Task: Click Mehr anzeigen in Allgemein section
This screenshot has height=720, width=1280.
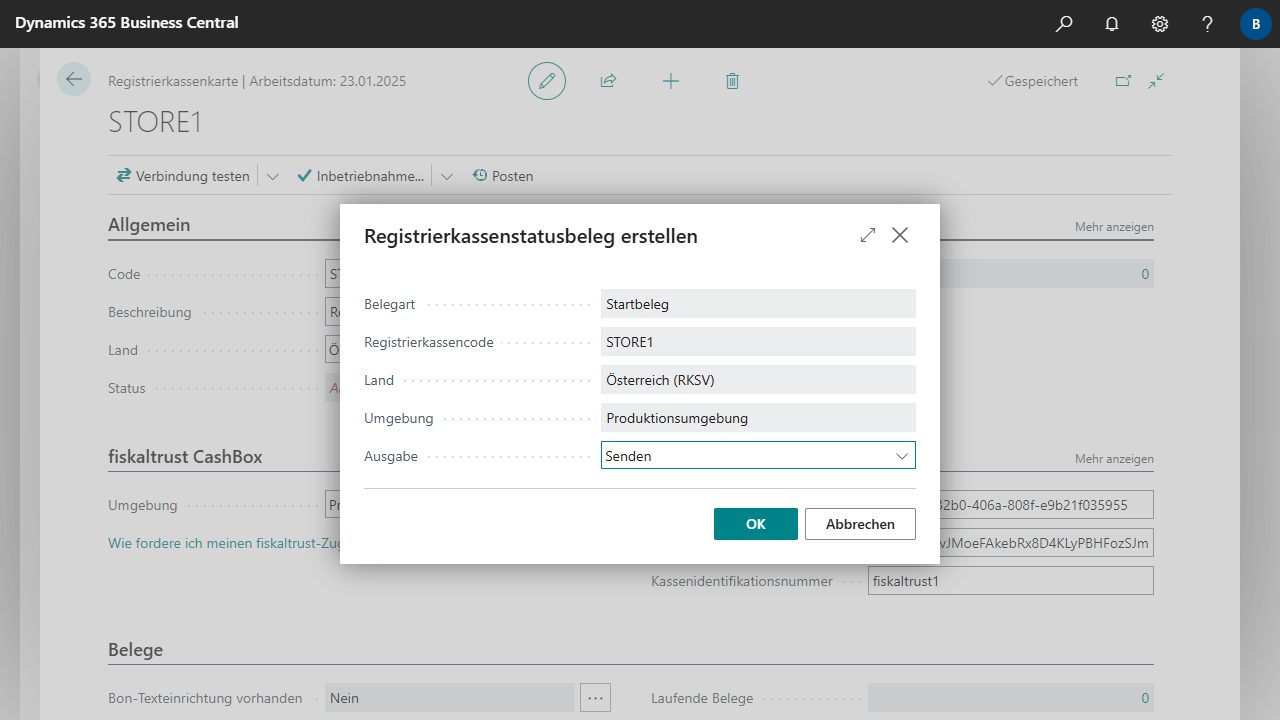Action: [1114, 227]
